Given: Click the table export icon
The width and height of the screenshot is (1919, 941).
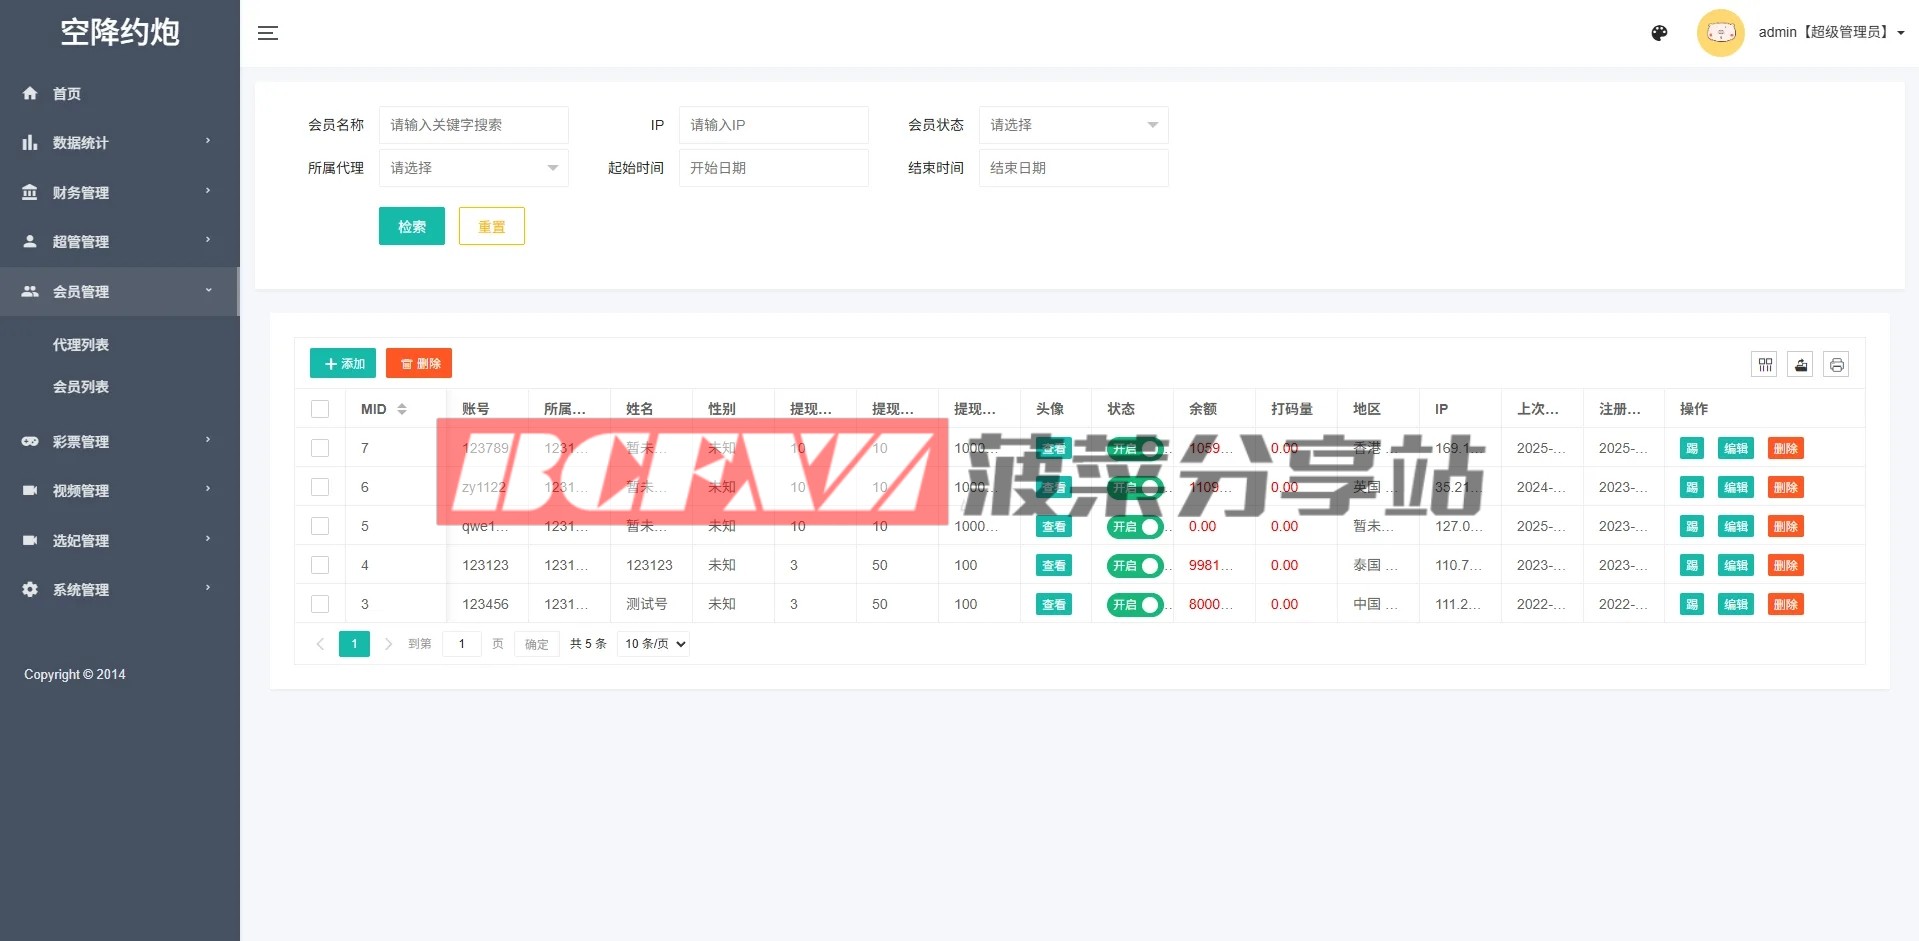Looking at the screenshot, I should [x=1801, y=364].
